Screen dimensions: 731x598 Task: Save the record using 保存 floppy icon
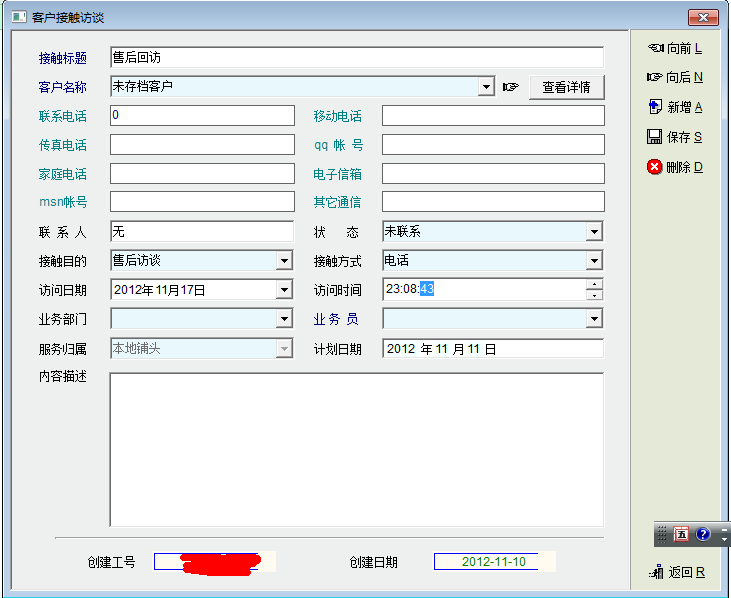click(x=655, y=137)
